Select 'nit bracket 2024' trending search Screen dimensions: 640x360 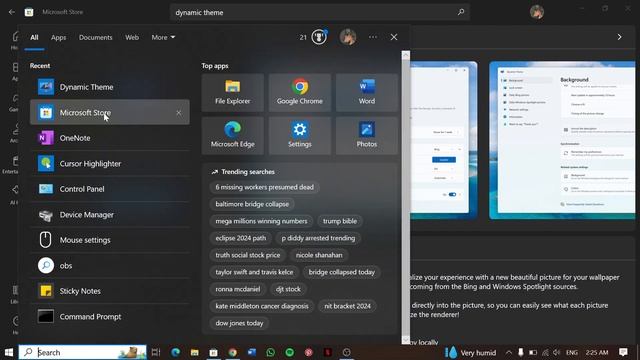click(347, 306)
